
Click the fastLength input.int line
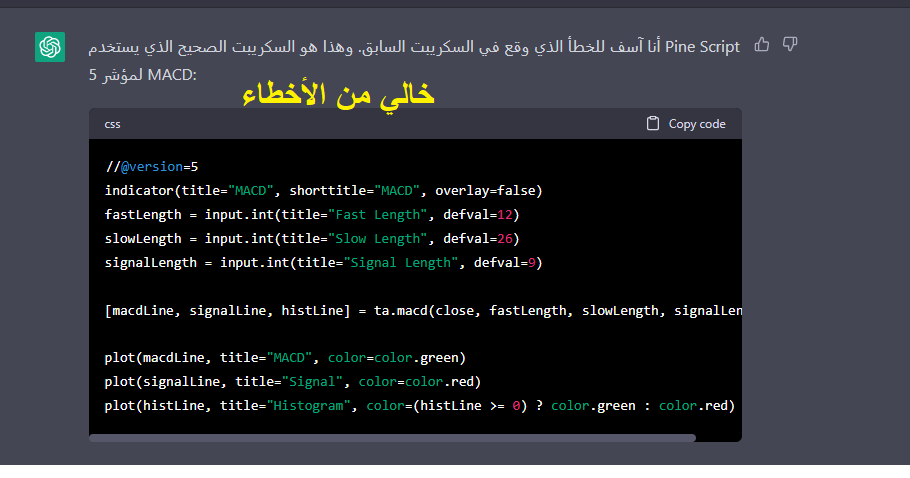pos(312,215)
